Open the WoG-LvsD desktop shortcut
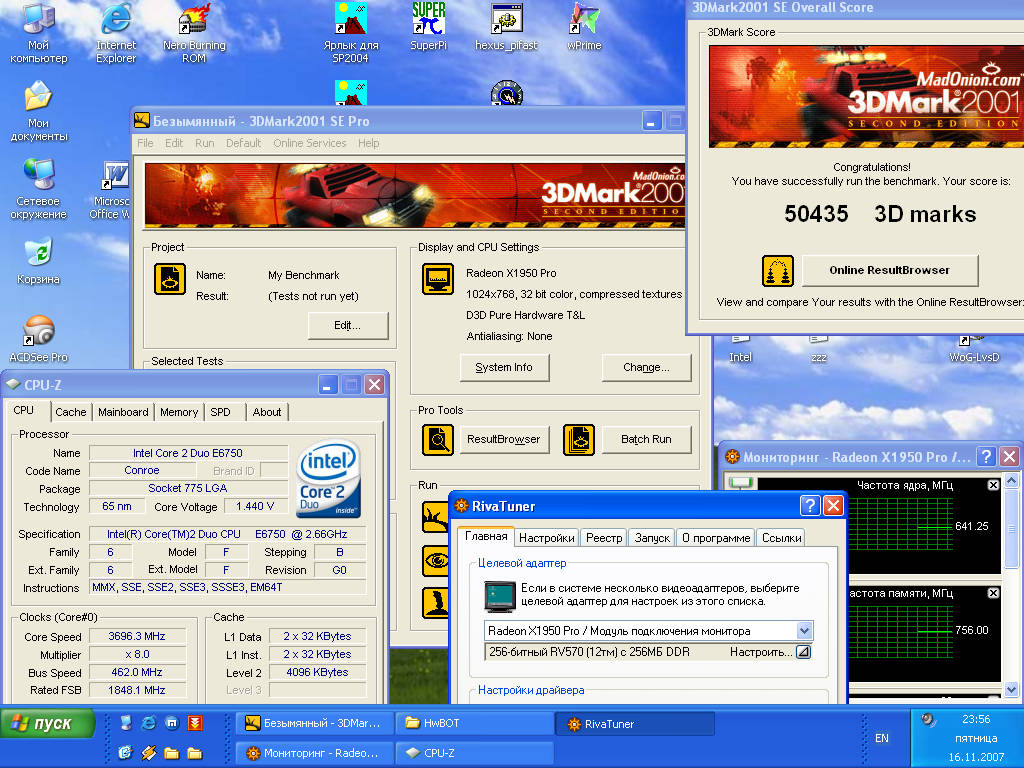1024x768 pixels. [973, 349]
